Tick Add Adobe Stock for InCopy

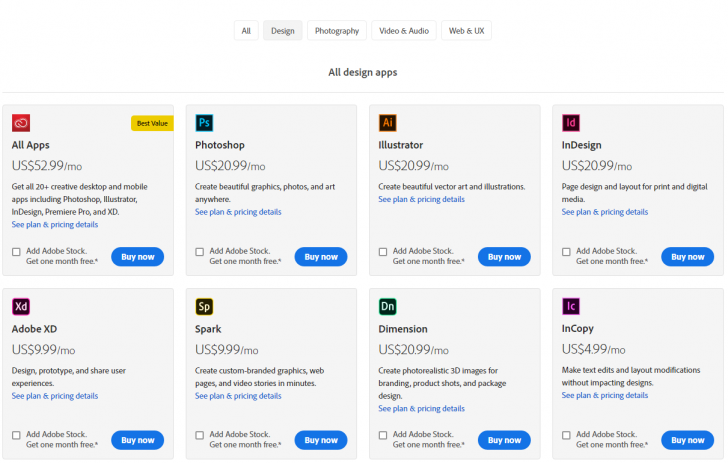click(566, 435)
